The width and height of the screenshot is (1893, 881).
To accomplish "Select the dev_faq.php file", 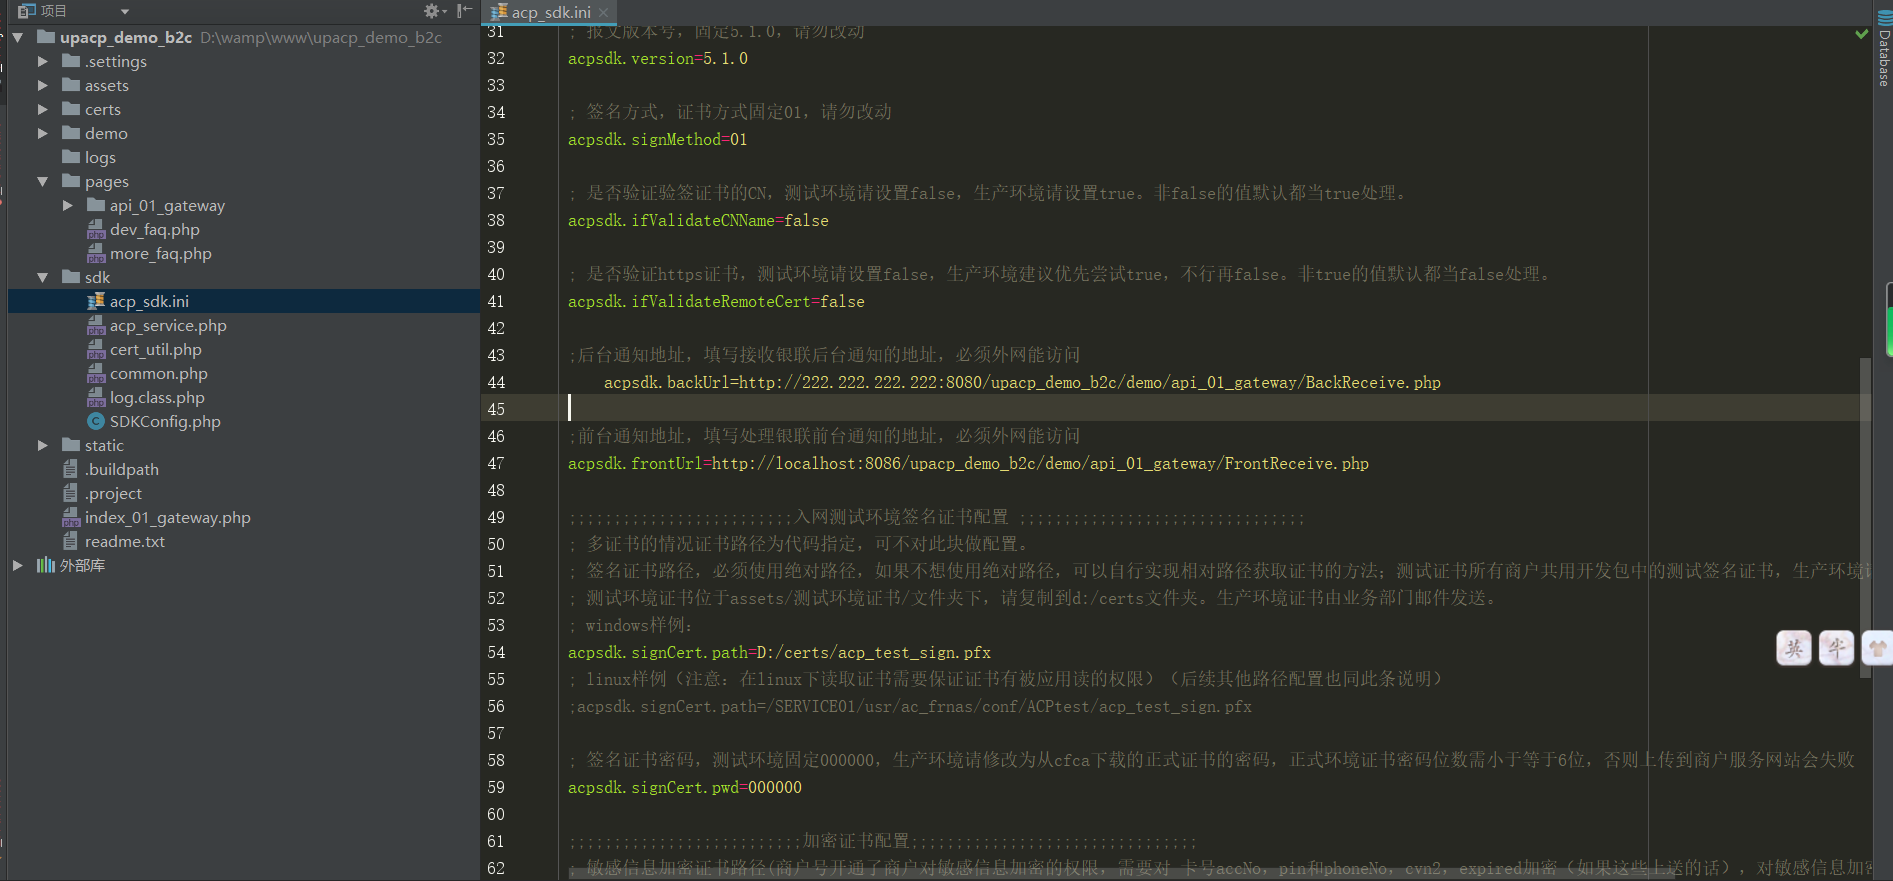I will (154, 230).
